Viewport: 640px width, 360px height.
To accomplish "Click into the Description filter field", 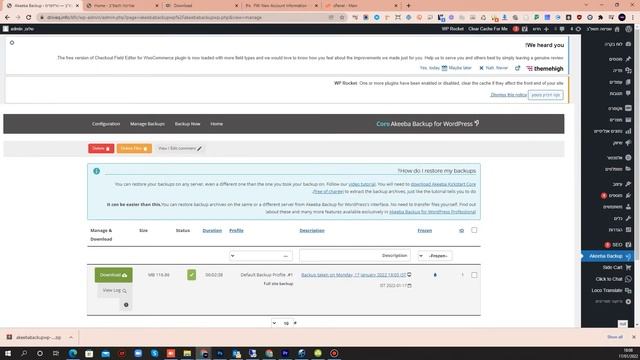I will click(355, 256).
